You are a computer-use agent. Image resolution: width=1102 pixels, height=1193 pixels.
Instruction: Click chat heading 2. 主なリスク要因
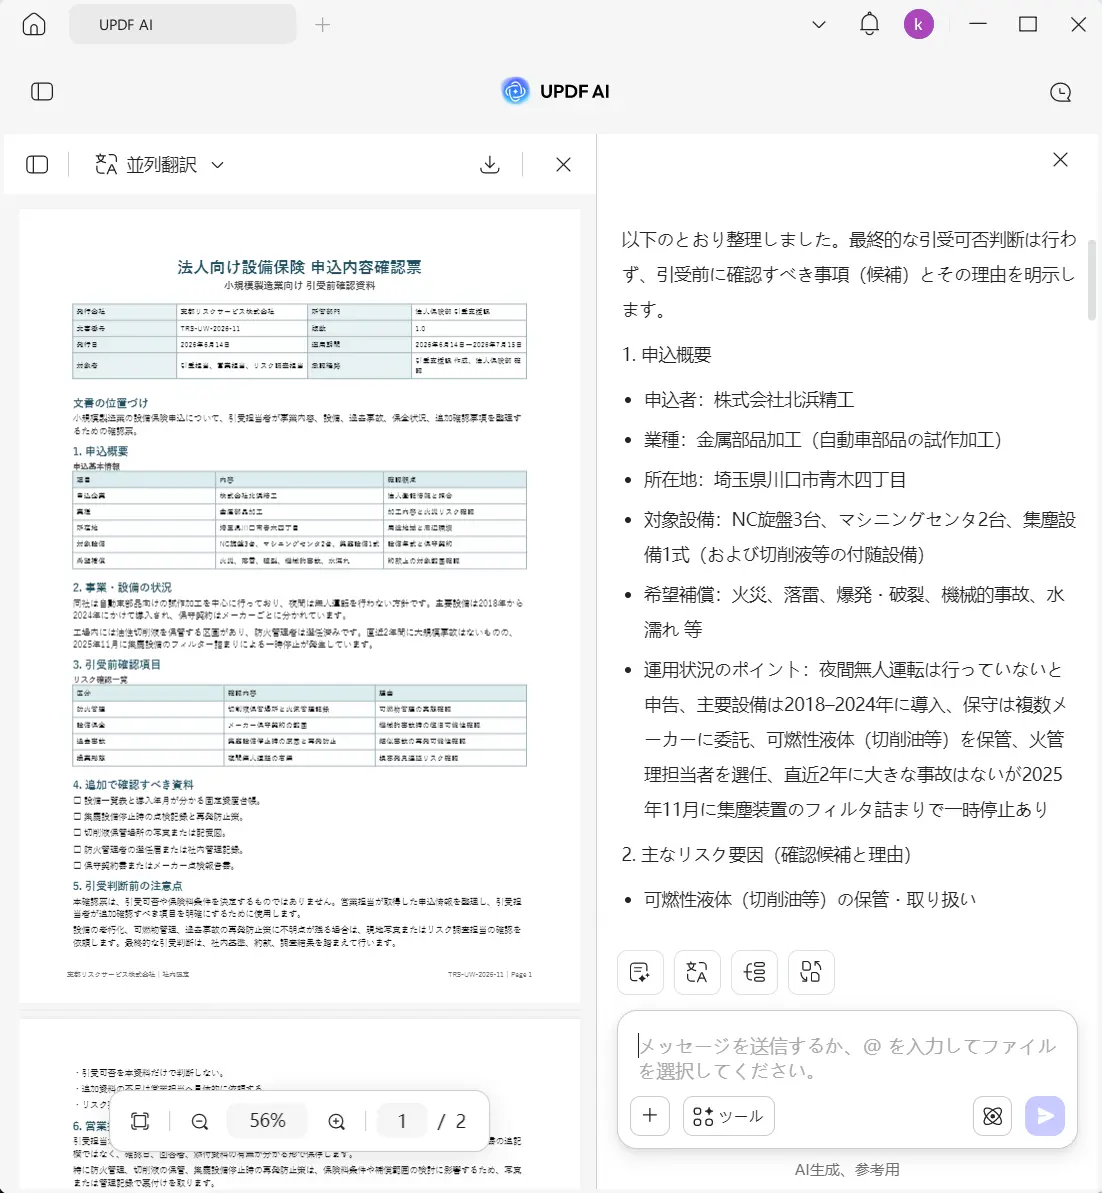click(x=766, y=855)
